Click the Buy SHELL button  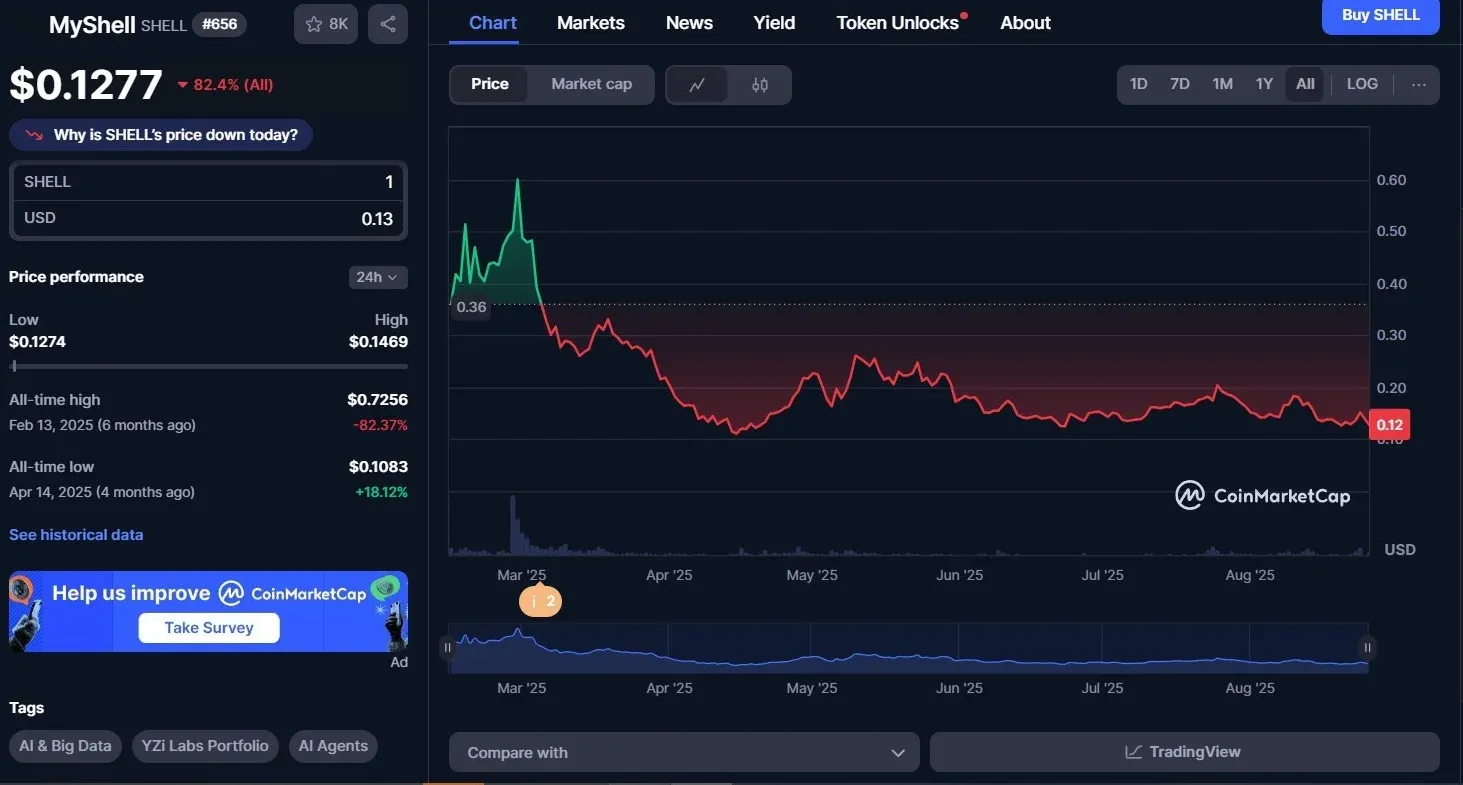[1380, 16]
